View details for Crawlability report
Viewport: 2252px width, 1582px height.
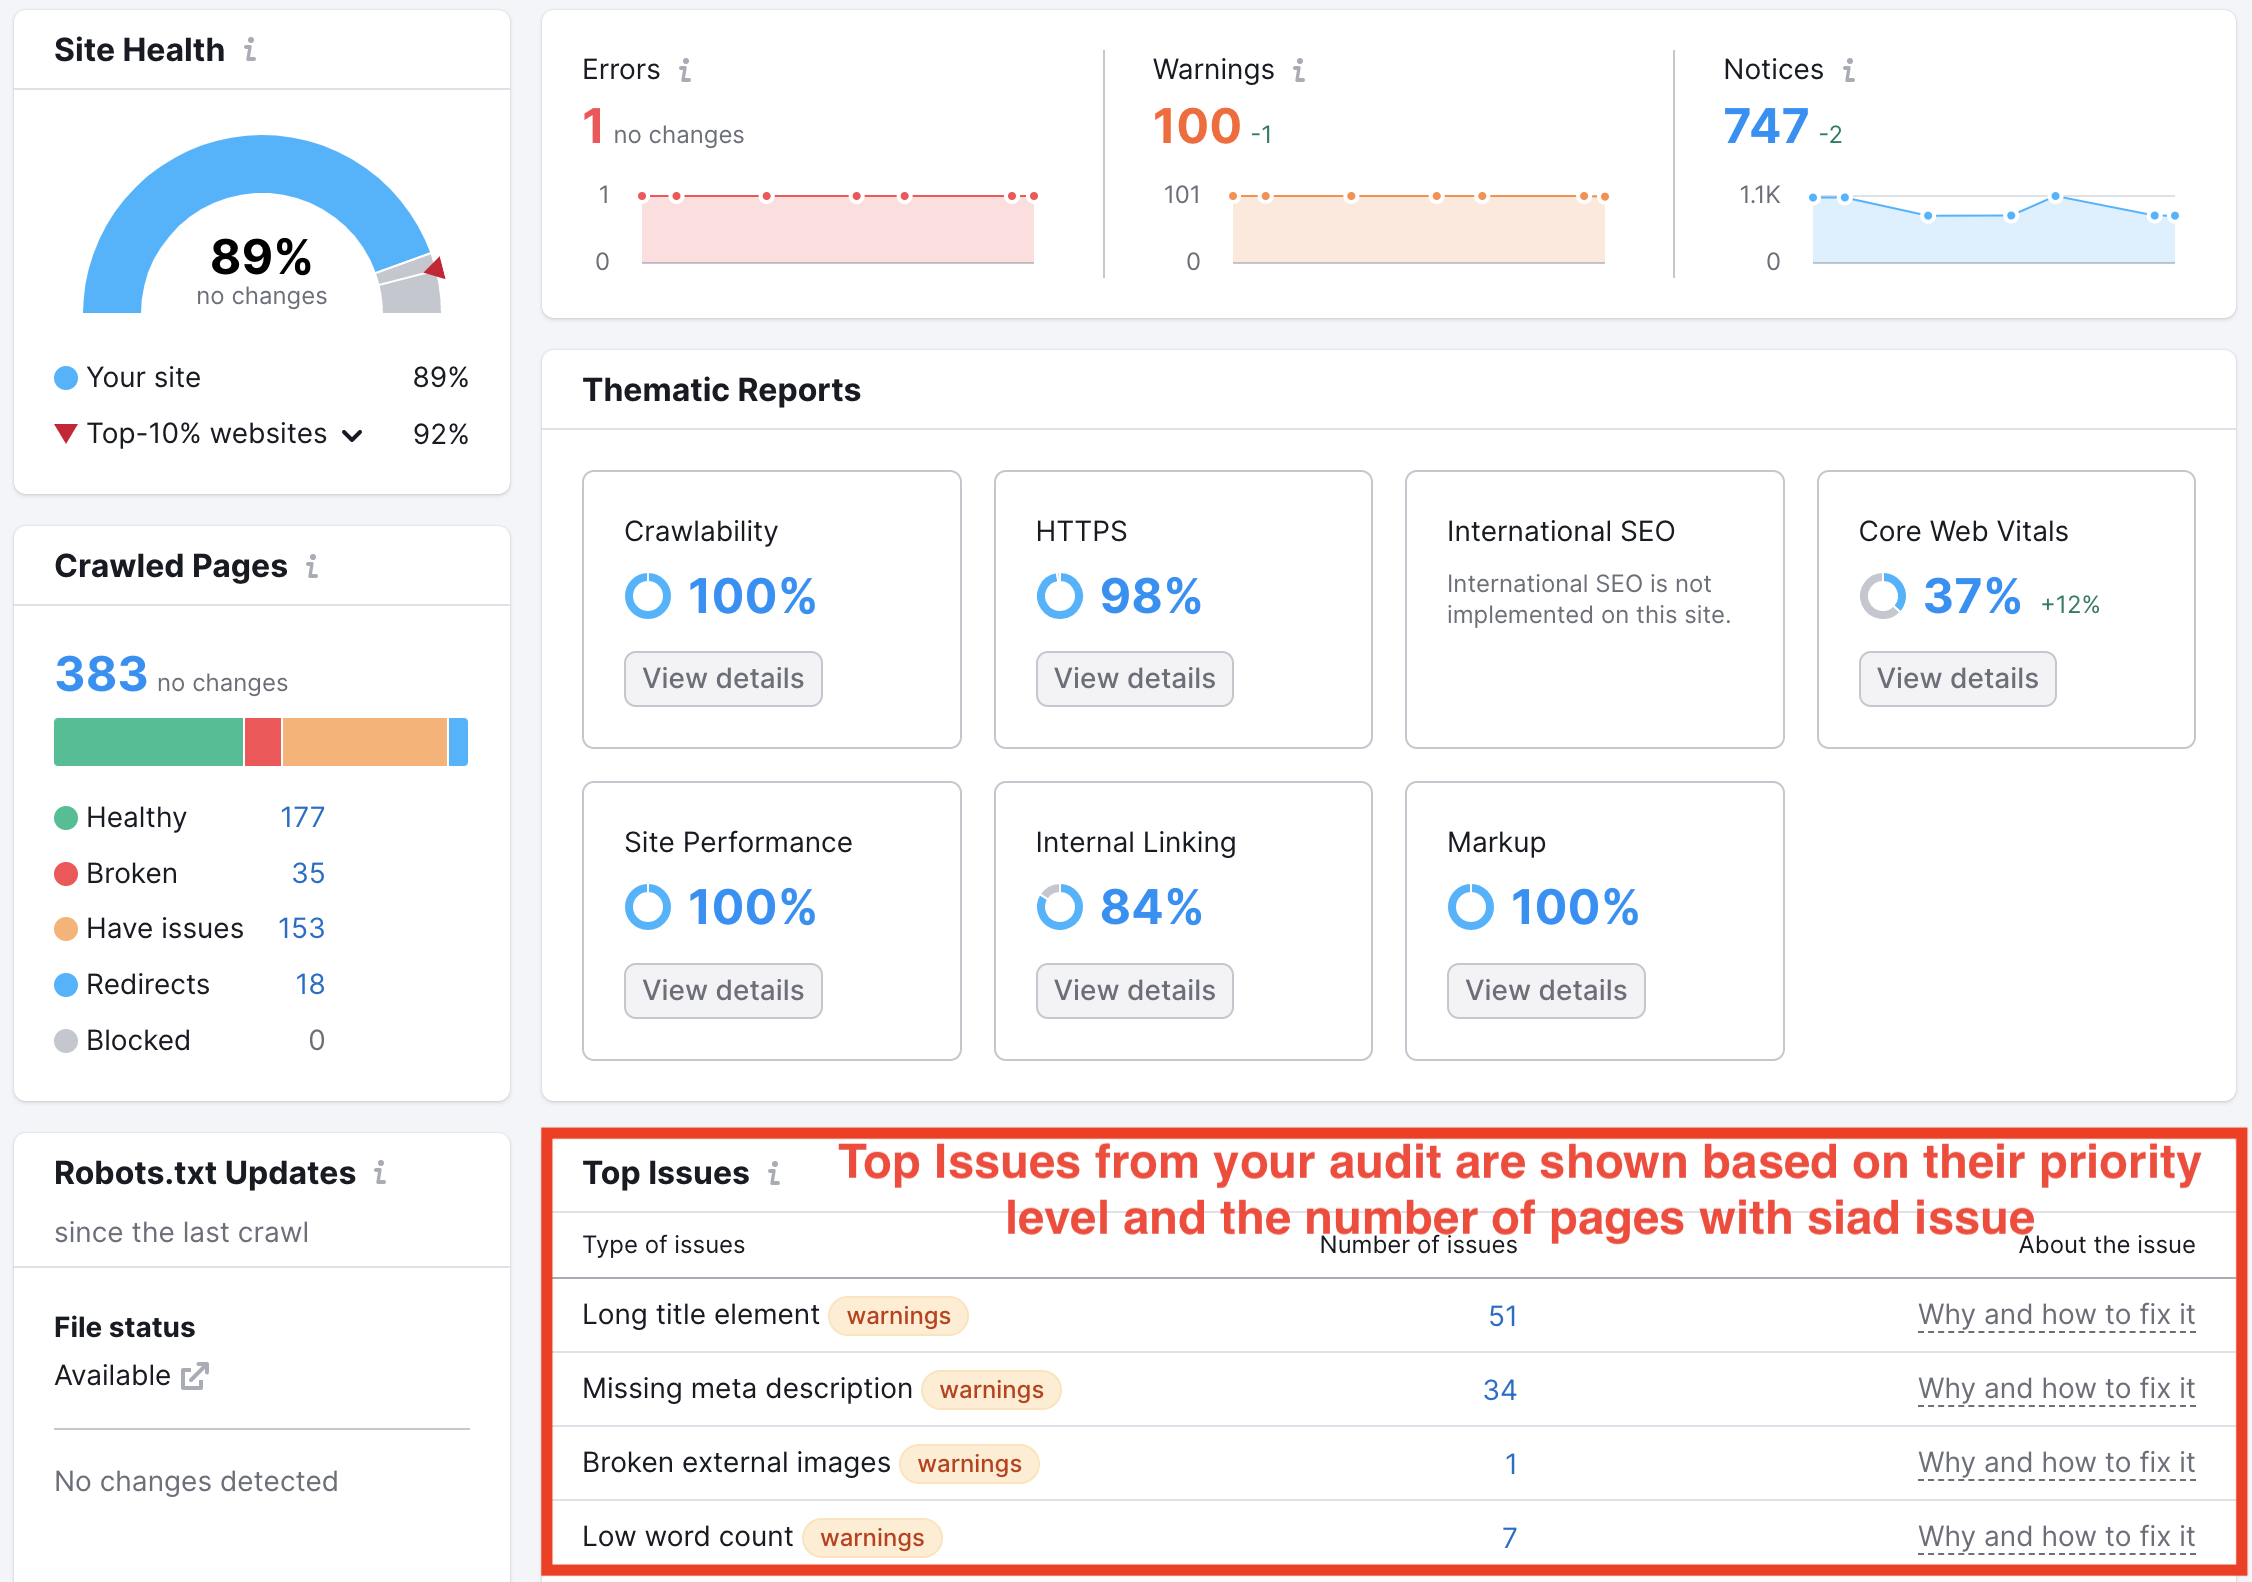pyautogui.click(x=723, y=679)
